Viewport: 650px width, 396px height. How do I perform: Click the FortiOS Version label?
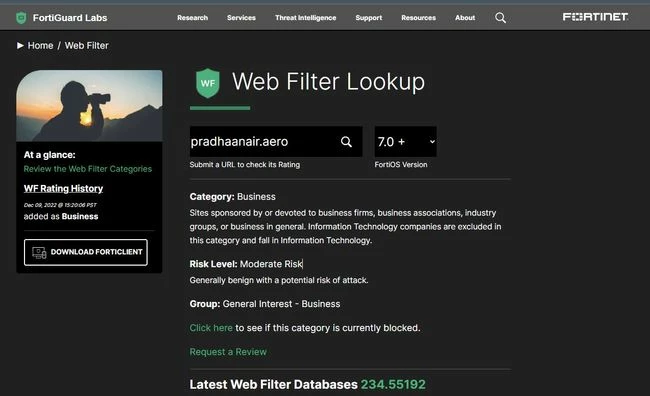click(x=401, y=165)
